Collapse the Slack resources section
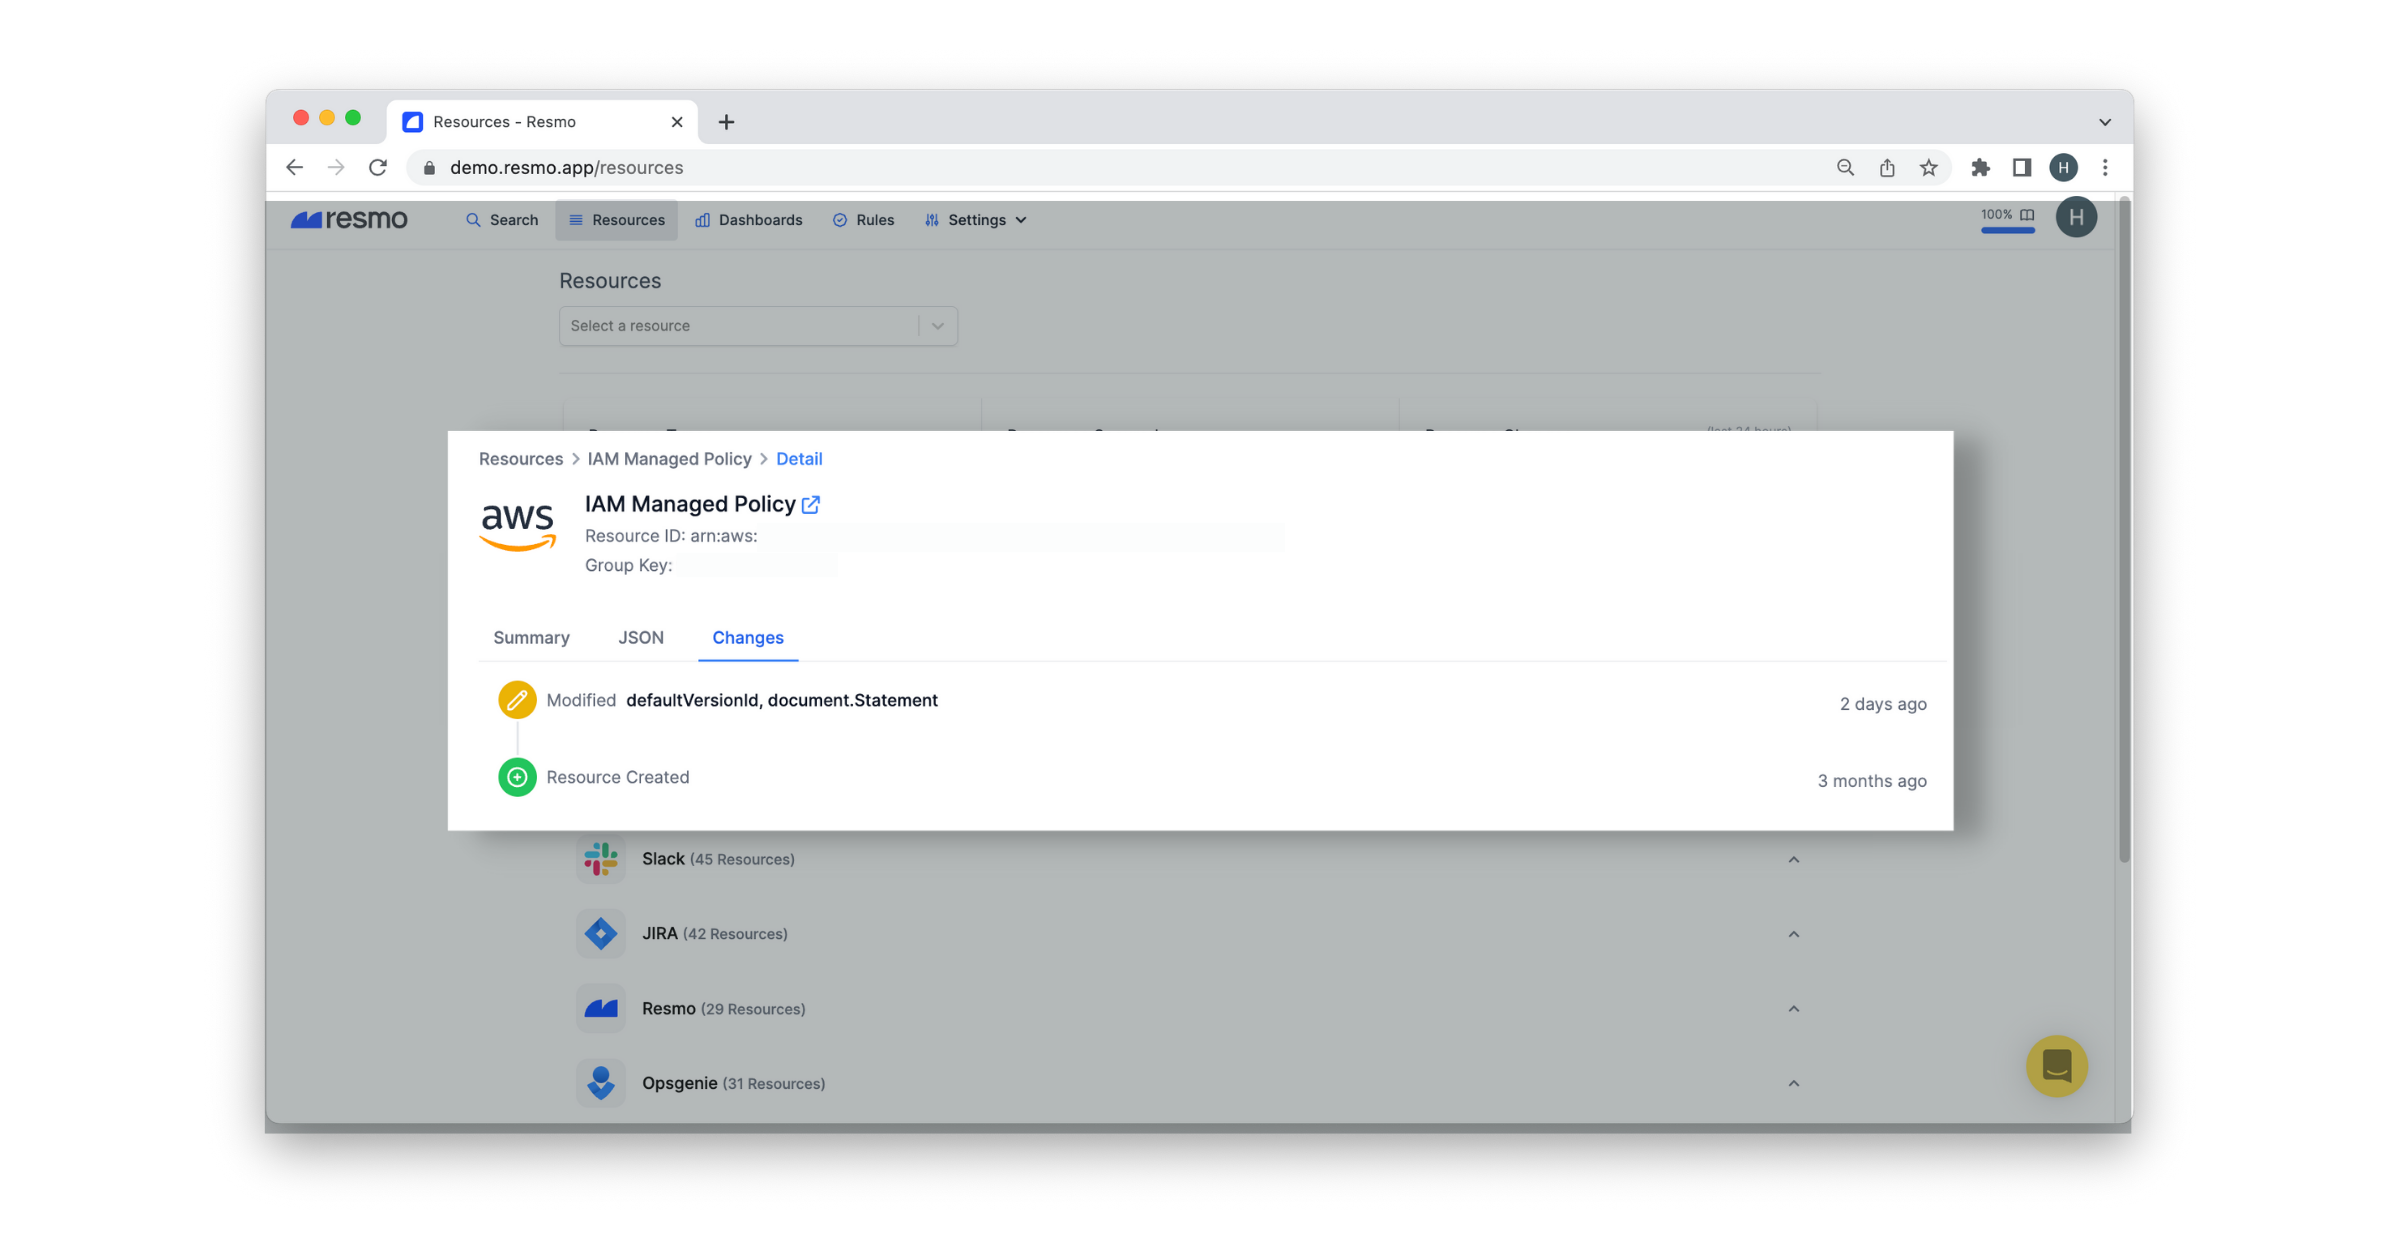This screenshot has height=1260, width=2400. click(1794, 860)
